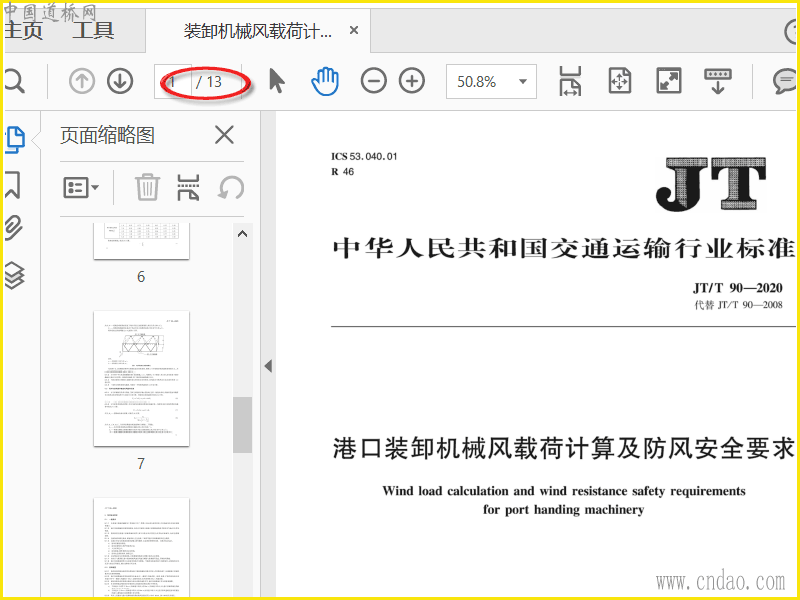Click the page number input field
The width and height of the screenshot is (800, 600).
coord(173,82)
